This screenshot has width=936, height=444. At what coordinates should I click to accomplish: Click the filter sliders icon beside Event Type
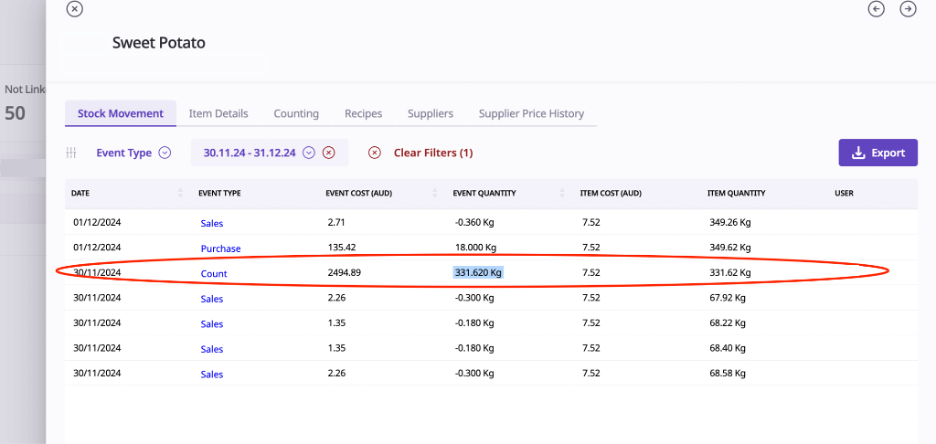(71, 153)
